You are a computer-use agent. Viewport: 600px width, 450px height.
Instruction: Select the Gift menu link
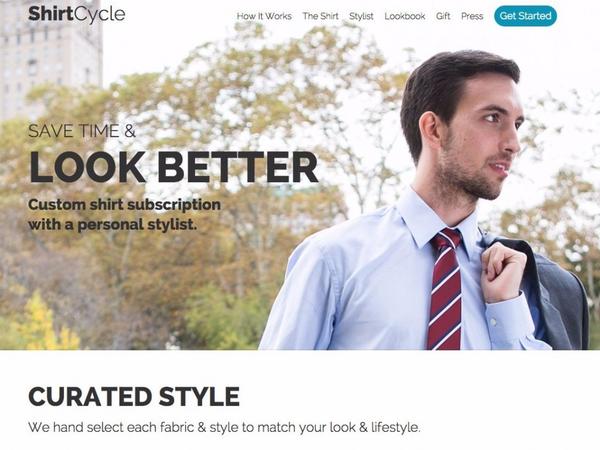[x=443, y=16]
